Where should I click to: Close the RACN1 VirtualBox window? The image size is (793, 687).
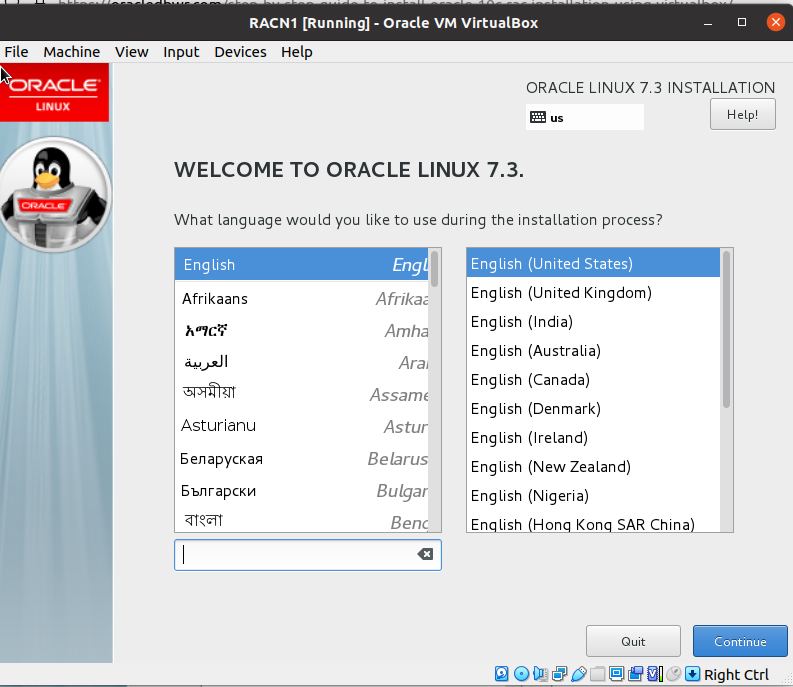tap(776, 22)
